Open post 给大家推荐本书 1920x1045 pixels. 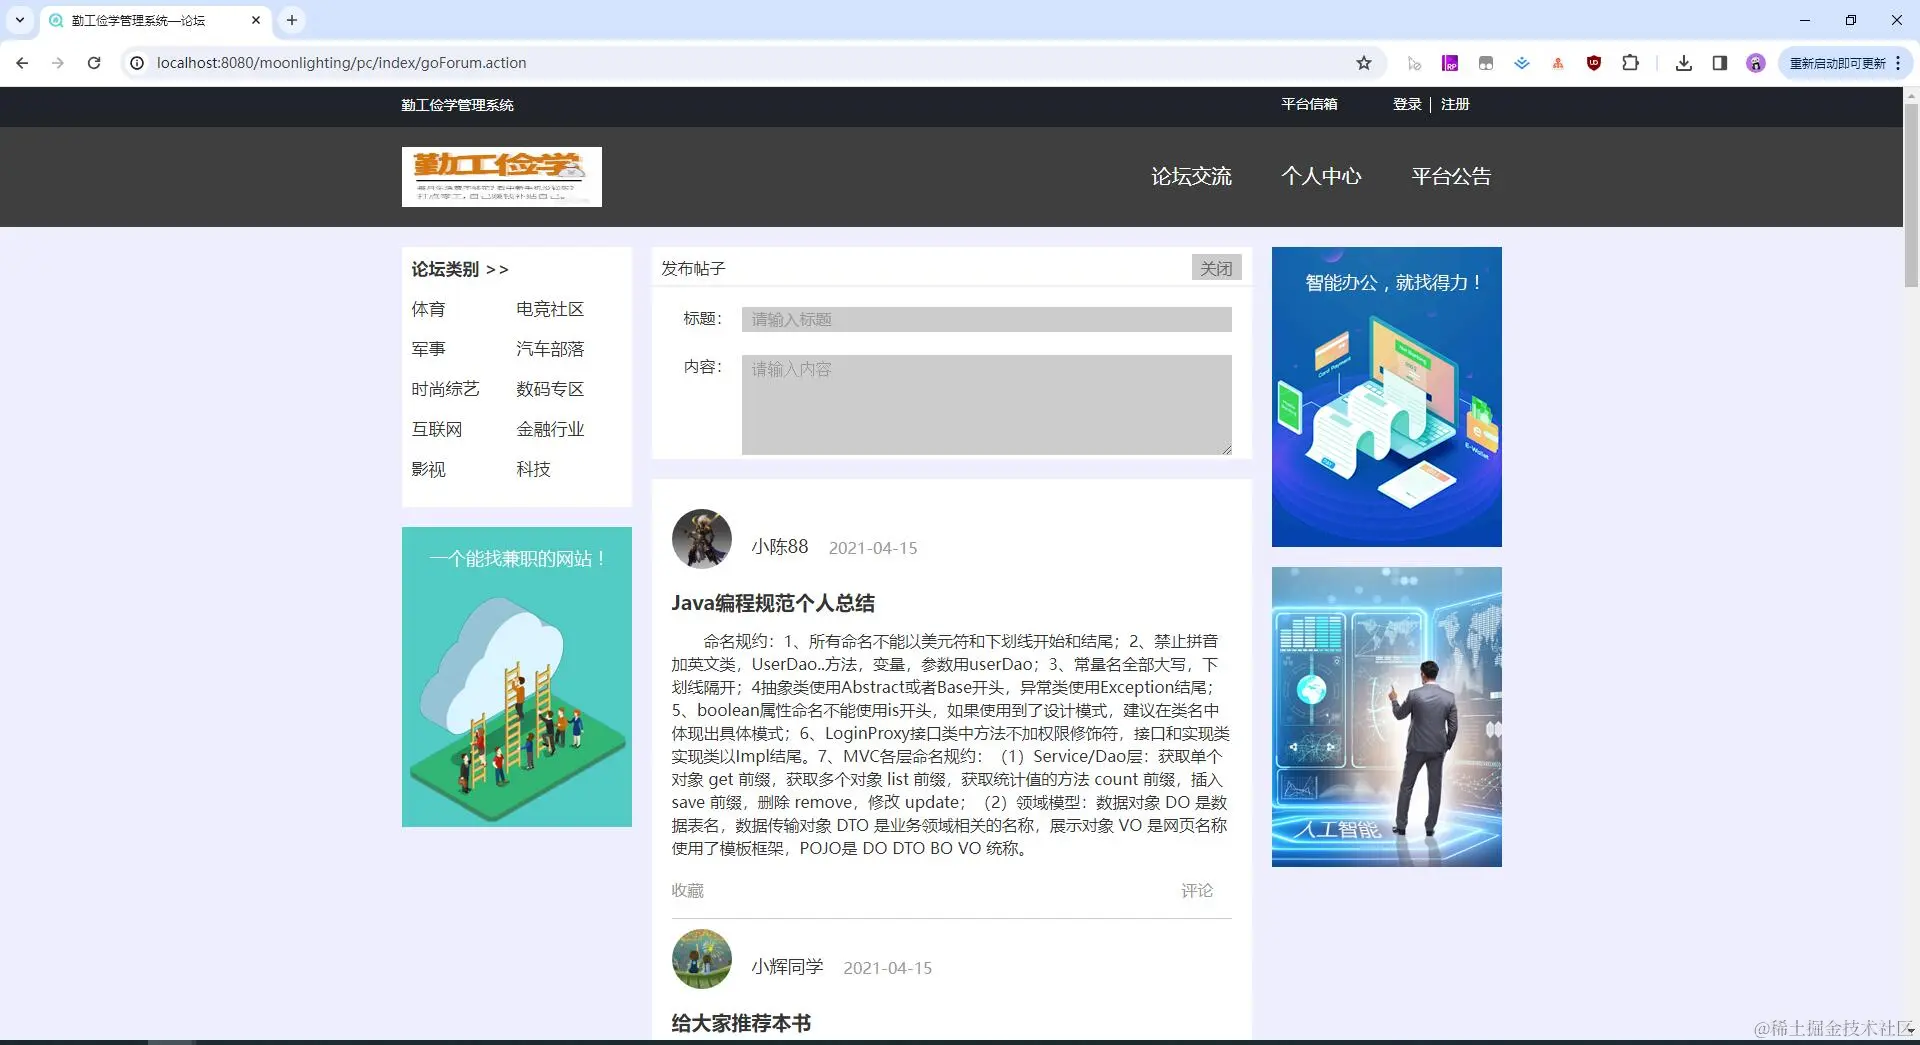[x=741, y=1023]
